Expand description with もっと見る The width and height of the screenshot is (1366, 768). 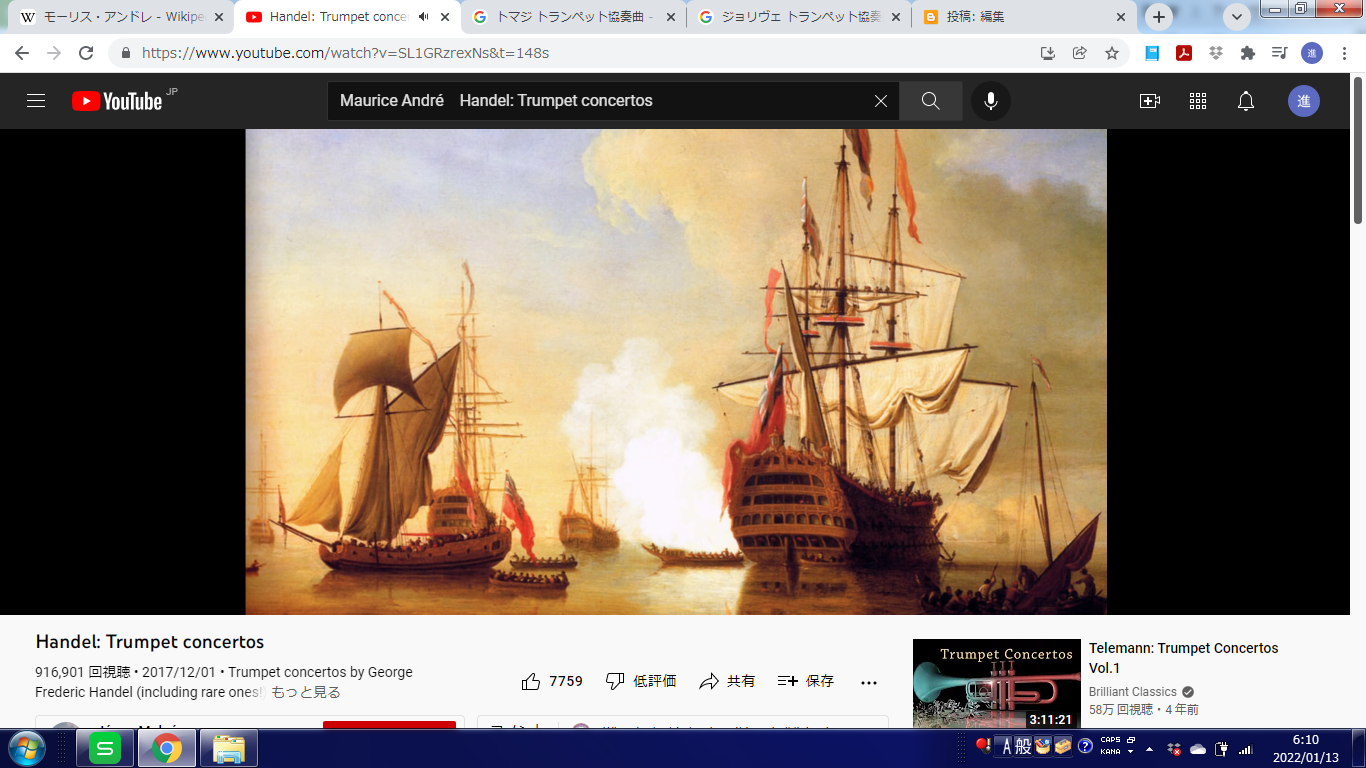coord(306,692)
